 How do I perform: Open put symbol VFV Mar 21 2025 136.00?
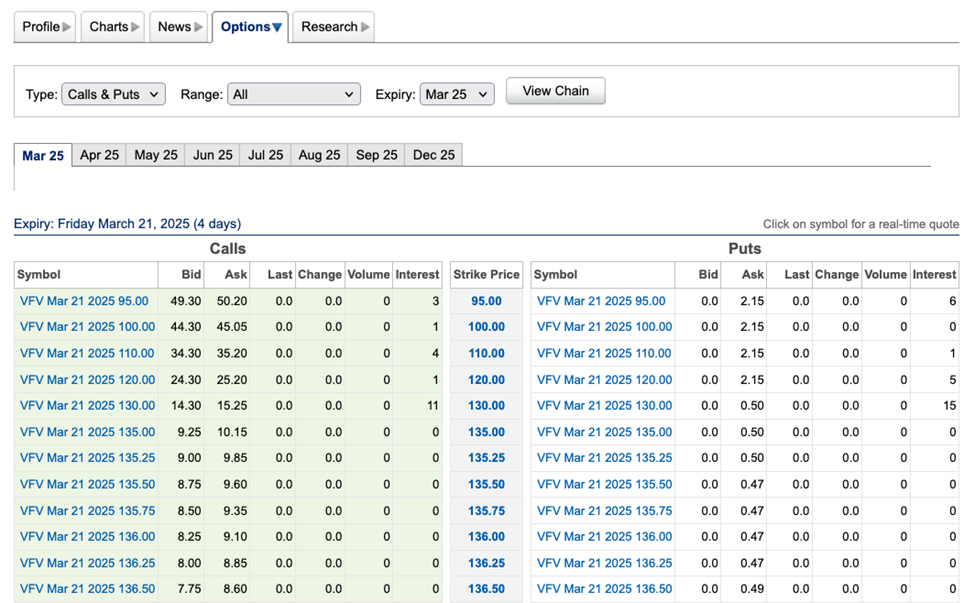604,536
